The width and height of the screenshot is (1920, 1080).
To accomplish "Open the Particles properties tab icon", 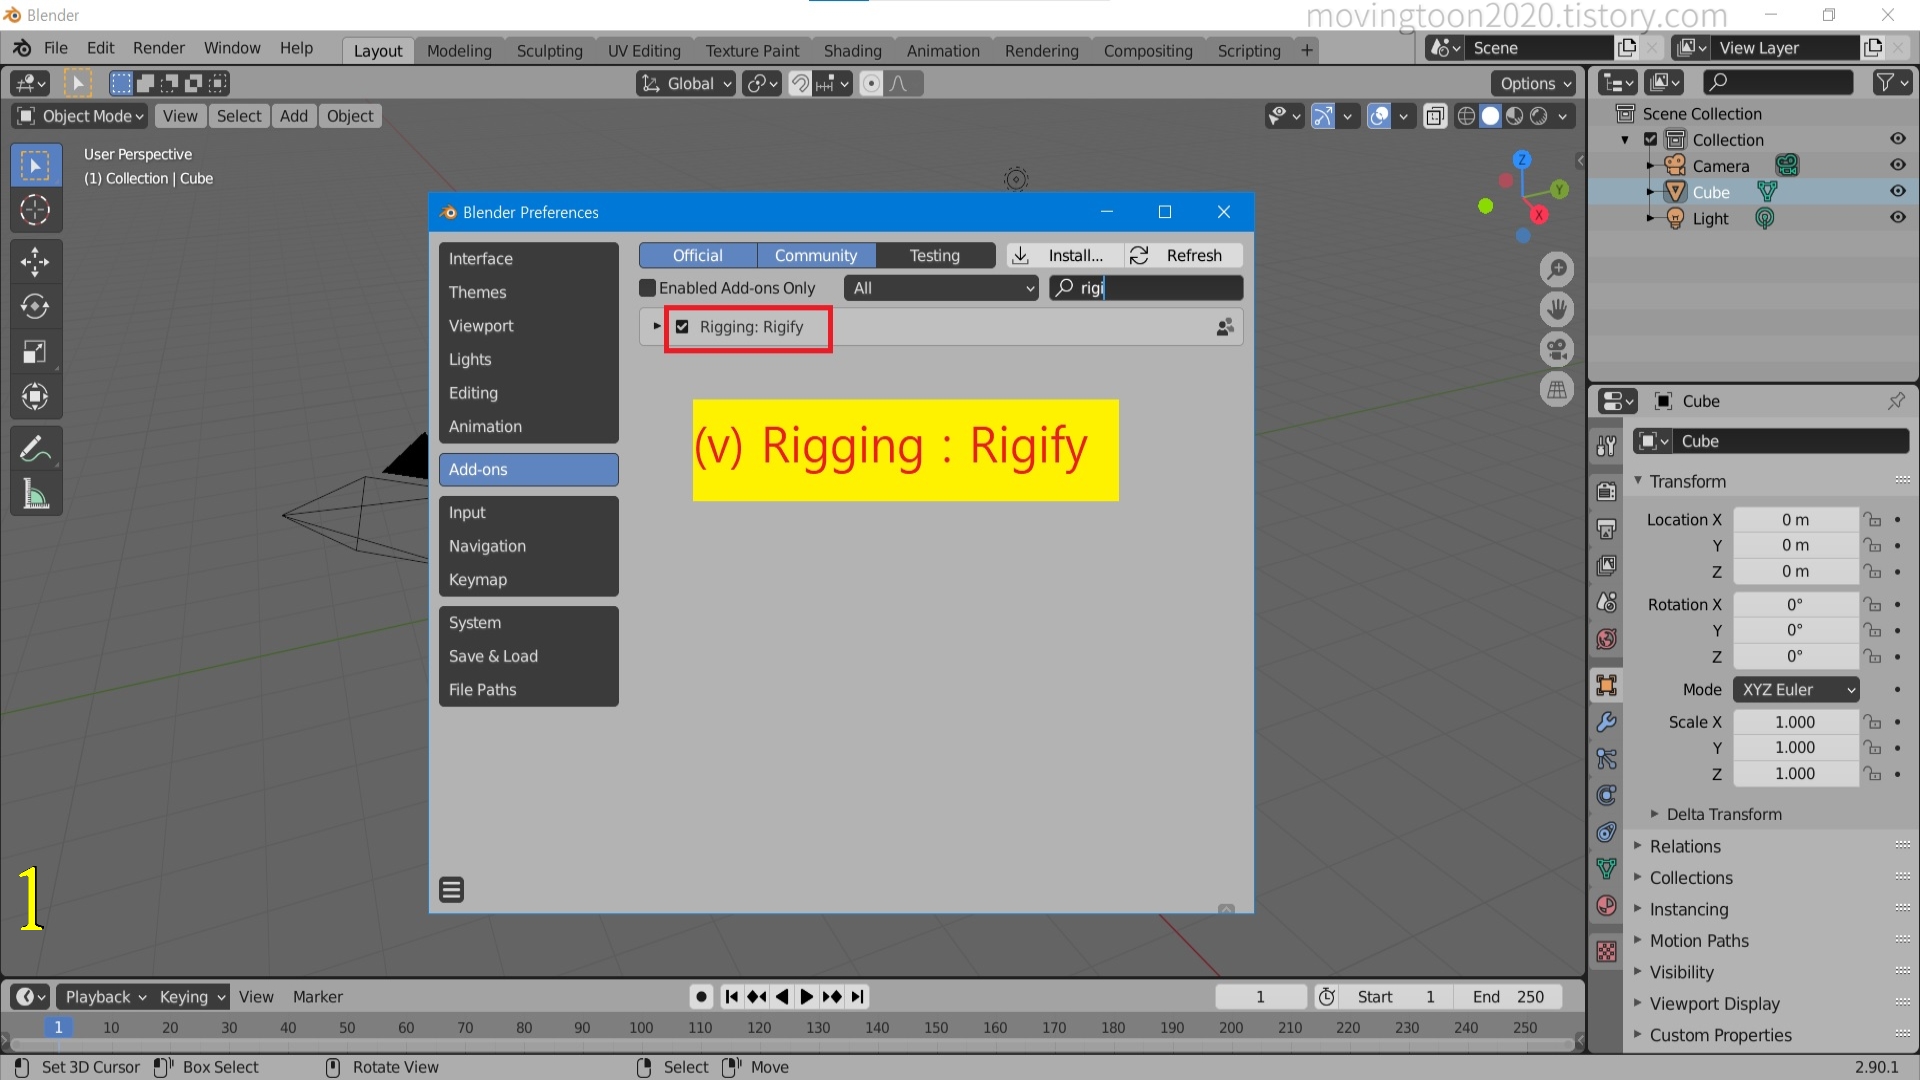I will click(x=1607, y=758).
